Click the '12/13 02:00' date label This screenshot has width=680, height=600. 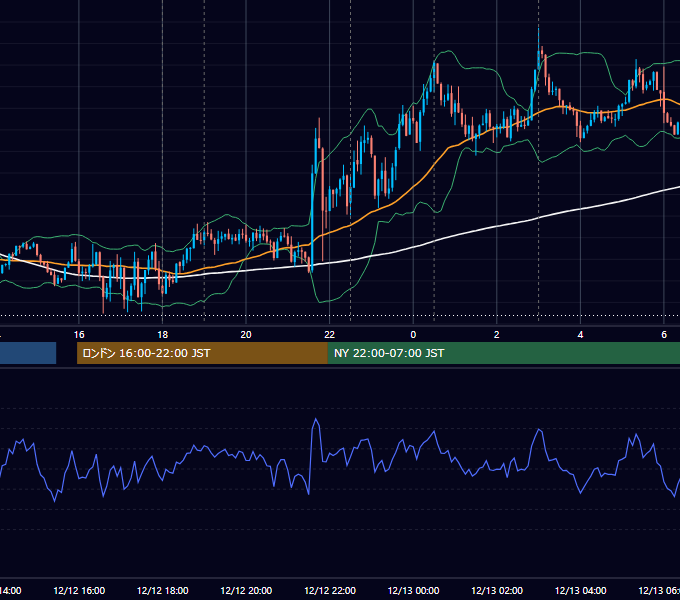(497, 590)
